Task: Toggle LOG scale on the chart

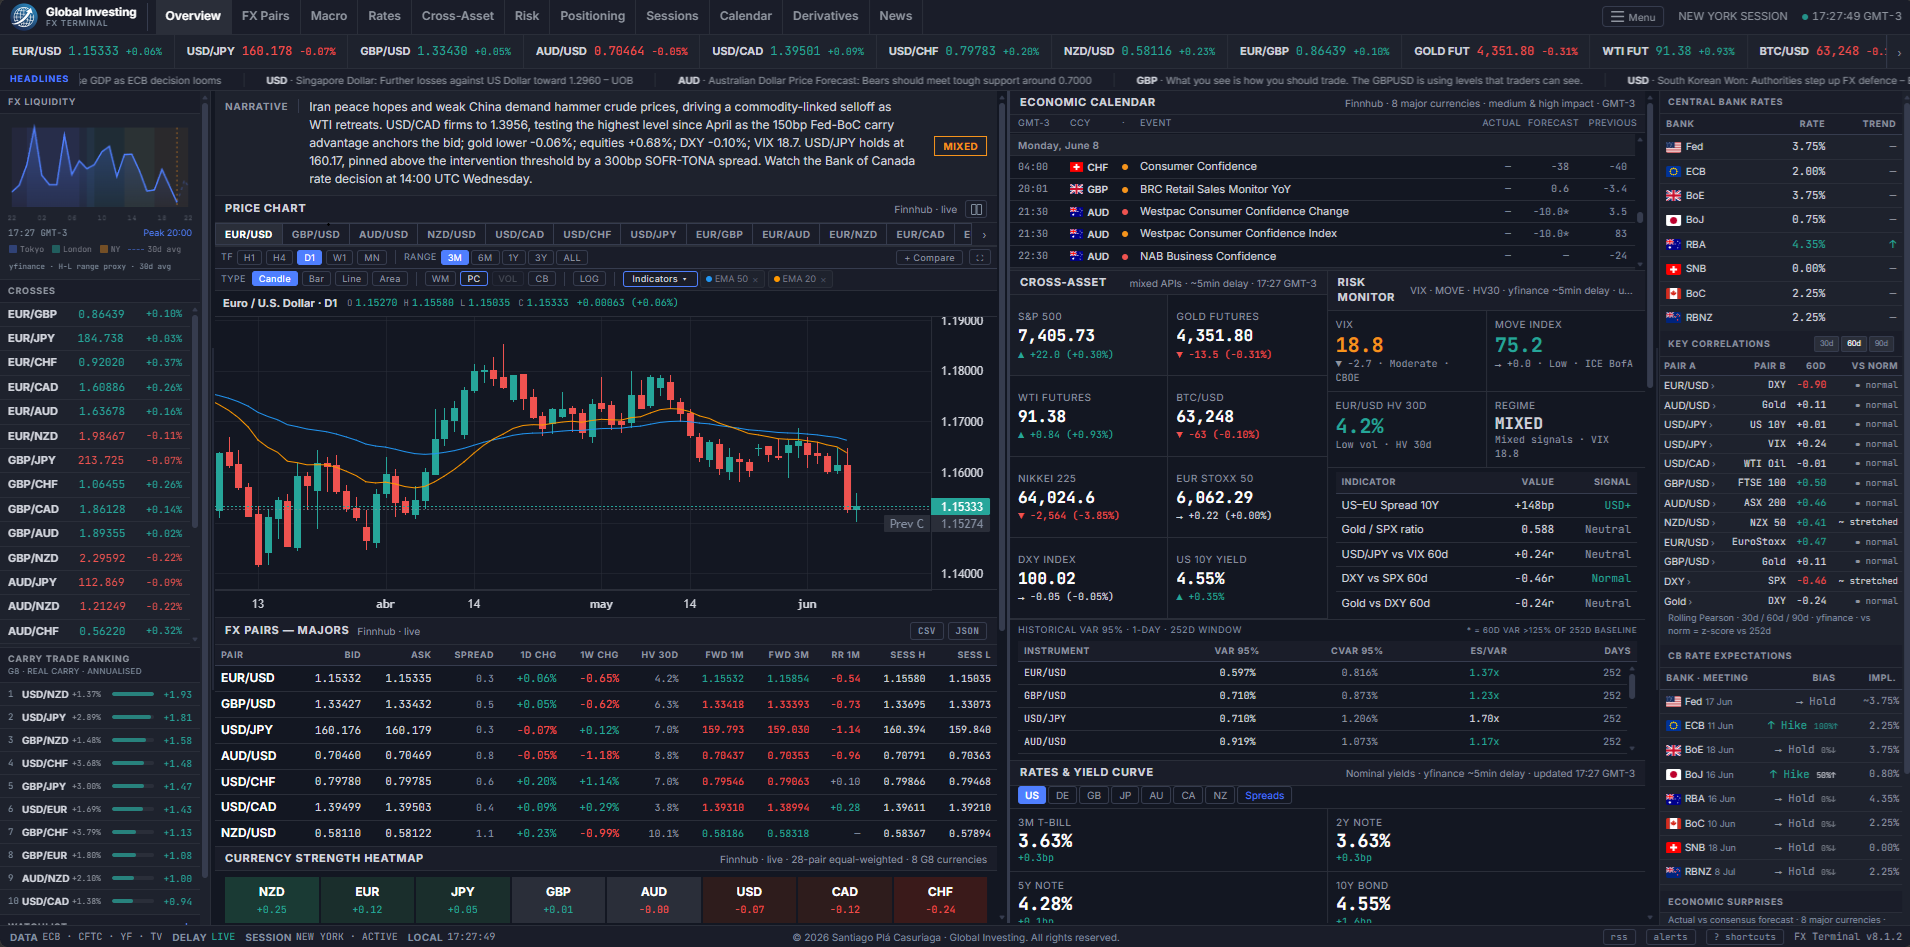Action: click(x=590, y=280)
